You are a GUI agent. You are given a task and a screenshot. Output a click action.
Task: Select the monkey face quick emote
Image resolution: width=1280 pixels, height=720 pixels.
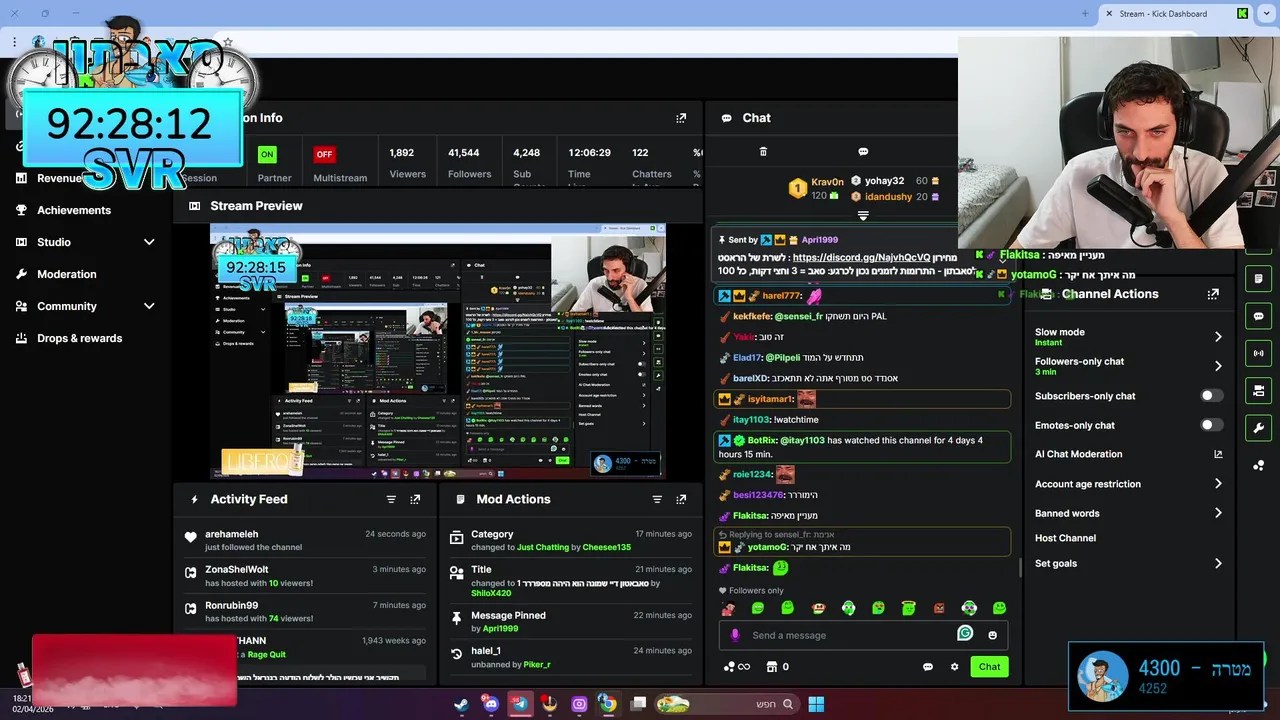[818, 608]
